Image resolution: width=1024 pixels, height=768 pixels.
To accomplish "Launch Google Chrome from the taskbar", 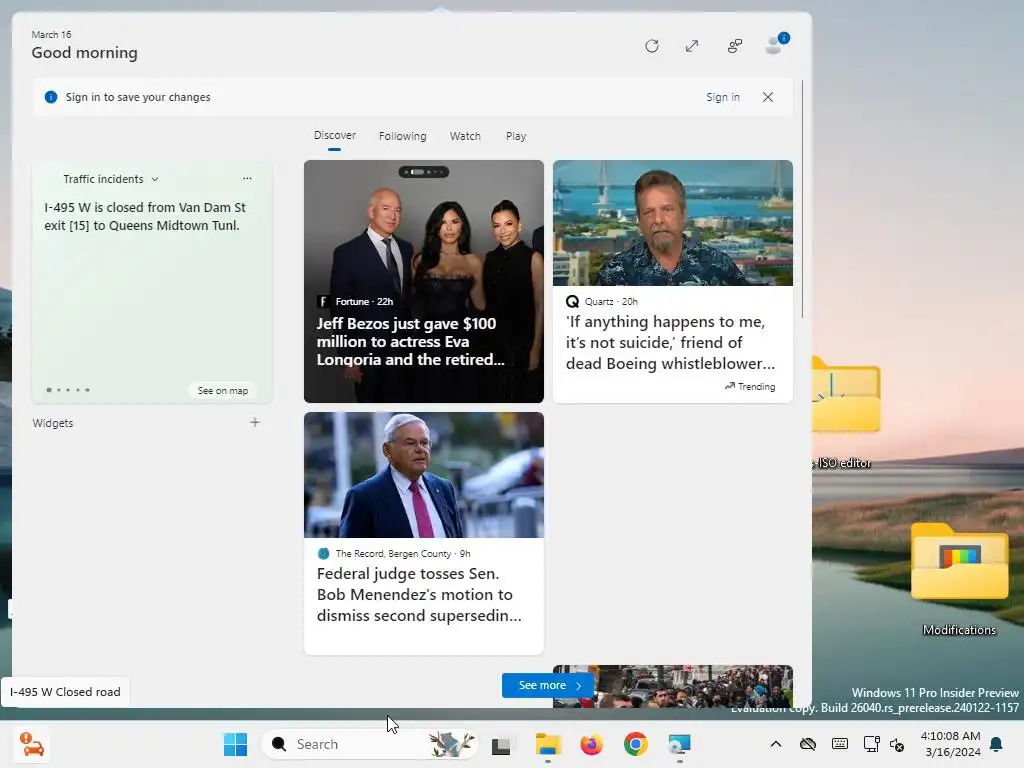I will (635, 744).
